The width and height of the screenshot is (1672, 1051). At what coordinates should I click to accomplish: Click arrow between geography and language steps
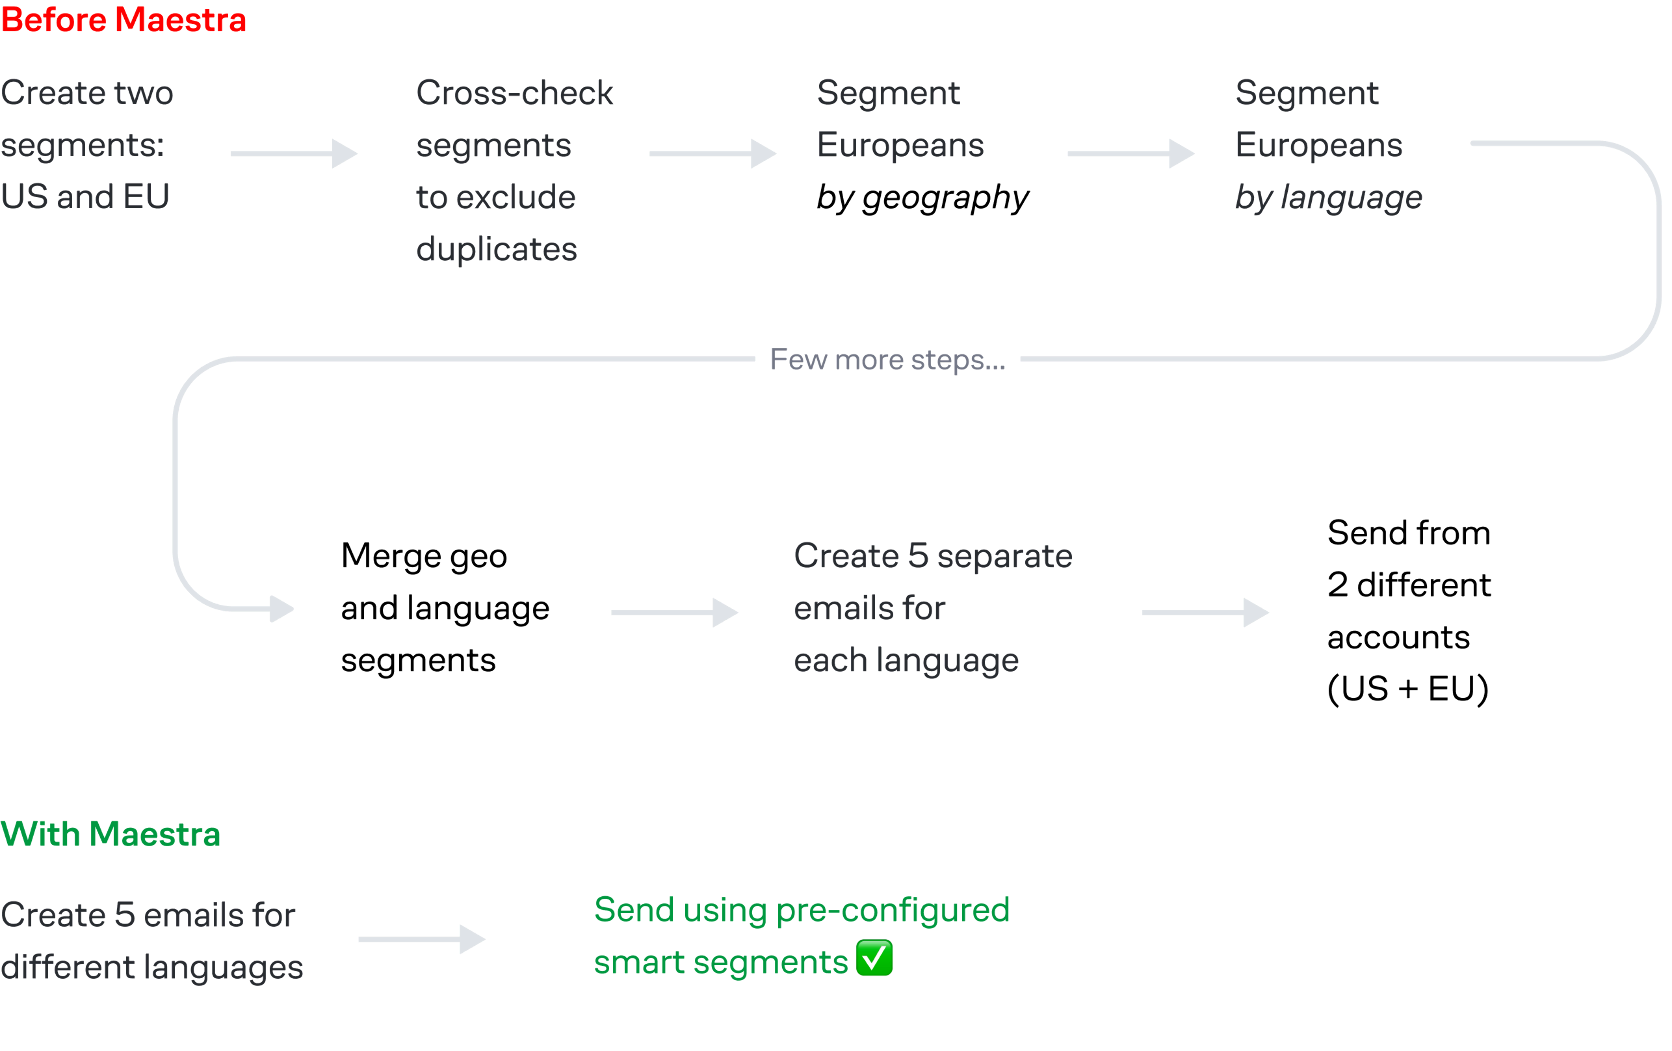tap(1131, 153)
